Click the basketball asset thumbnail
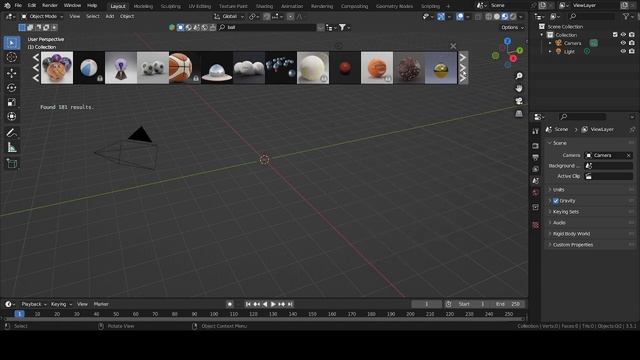 click(x=184, y=68)
